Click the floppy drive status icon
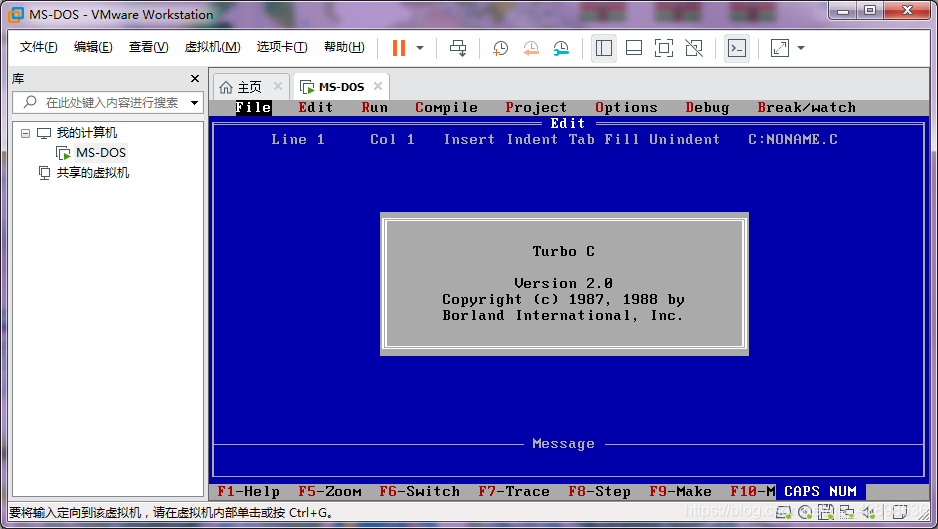Viewport: 938px width, 529px height. (826, 512)
